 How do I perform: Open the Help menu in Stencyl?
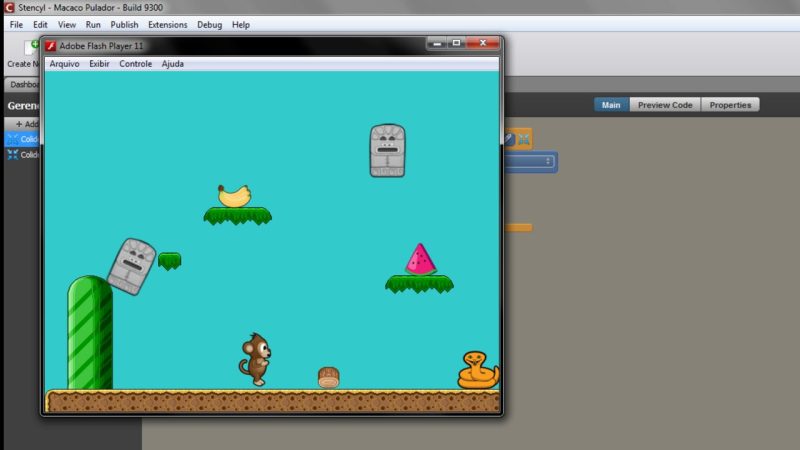[240, 24]
